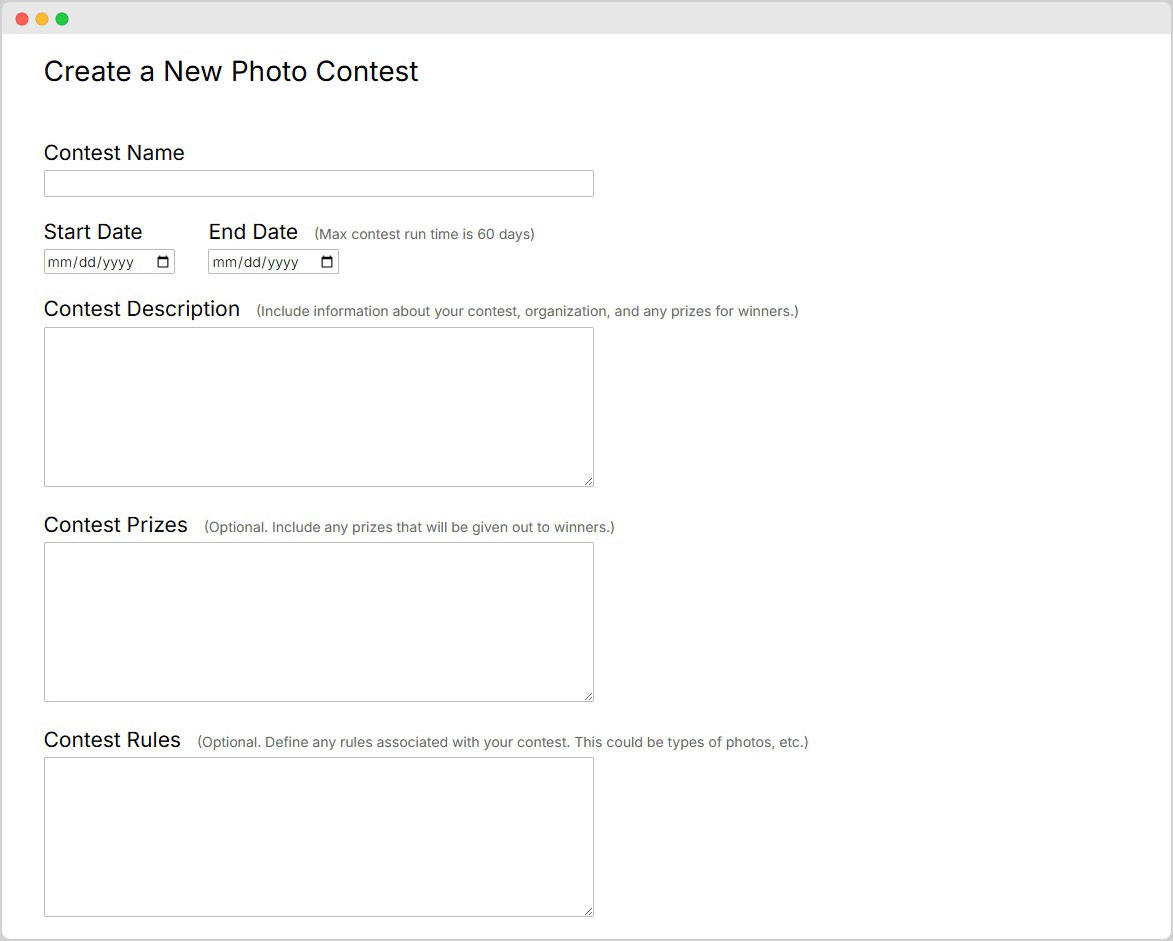Click the "Create a New Photo Contest" heading

tap(231, 72)
